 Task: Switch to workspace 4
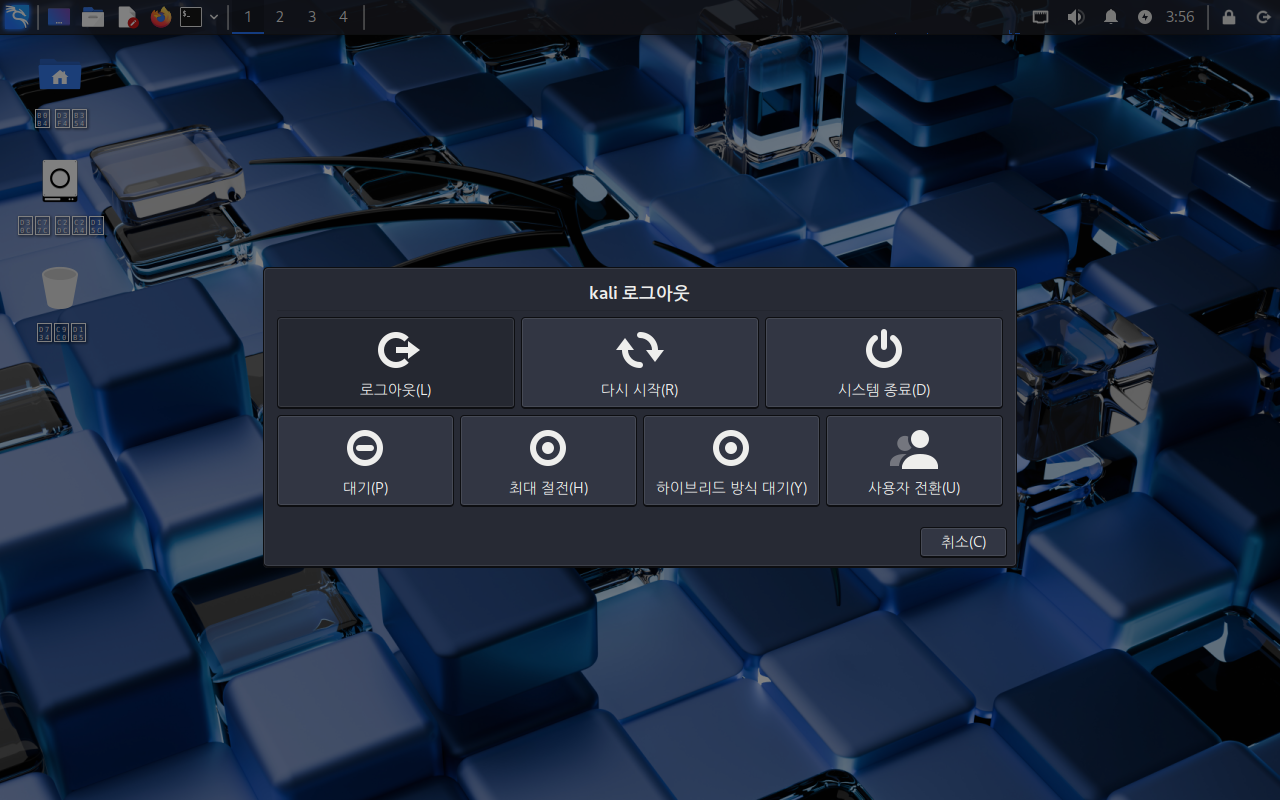[x=343, y=17]
